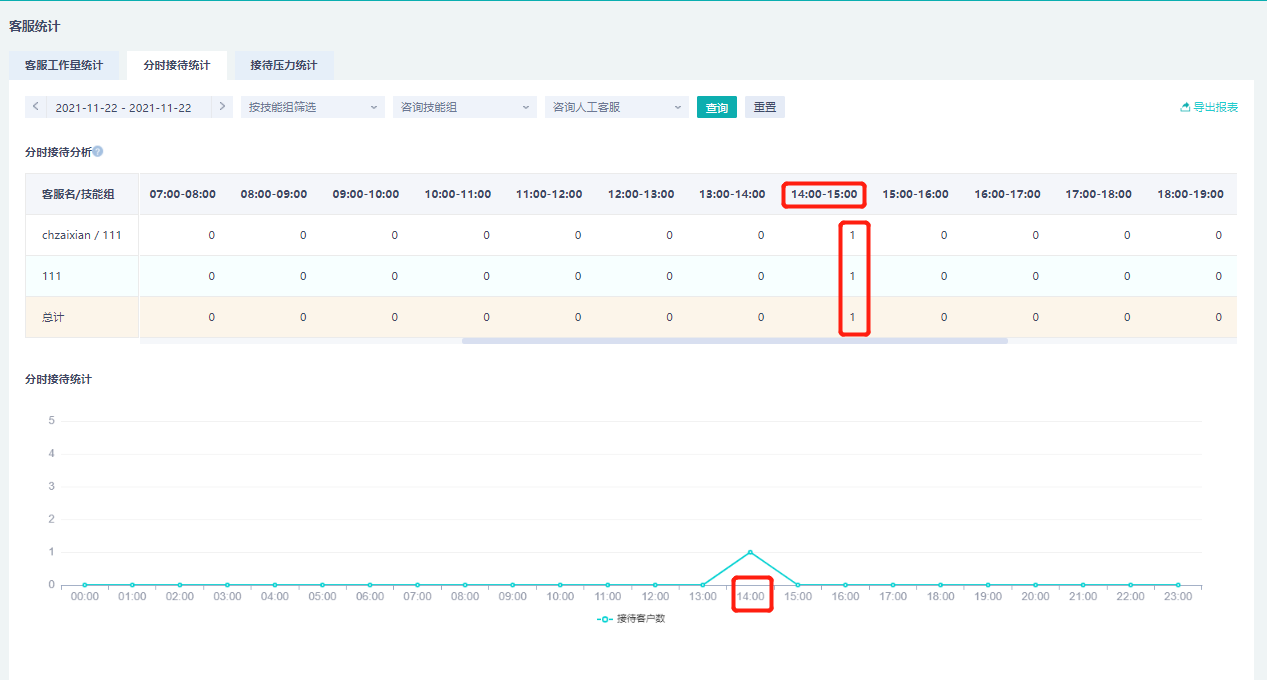Click the 15:00 data point on chart

coord(798,585)
